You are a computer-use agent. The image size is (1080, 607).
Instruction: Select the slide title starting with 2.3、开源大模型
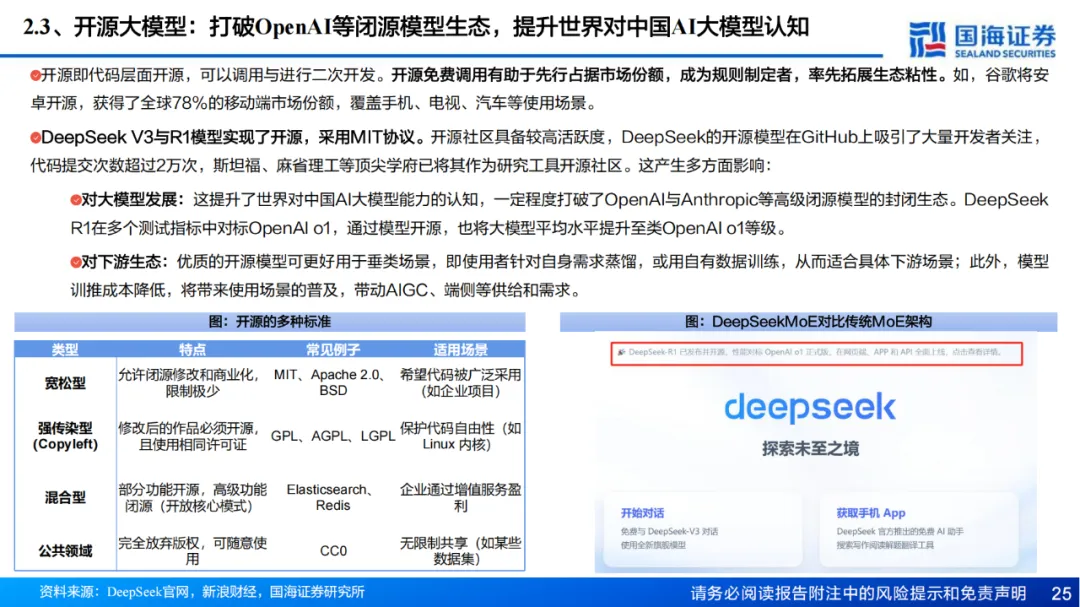click(416, 28)
